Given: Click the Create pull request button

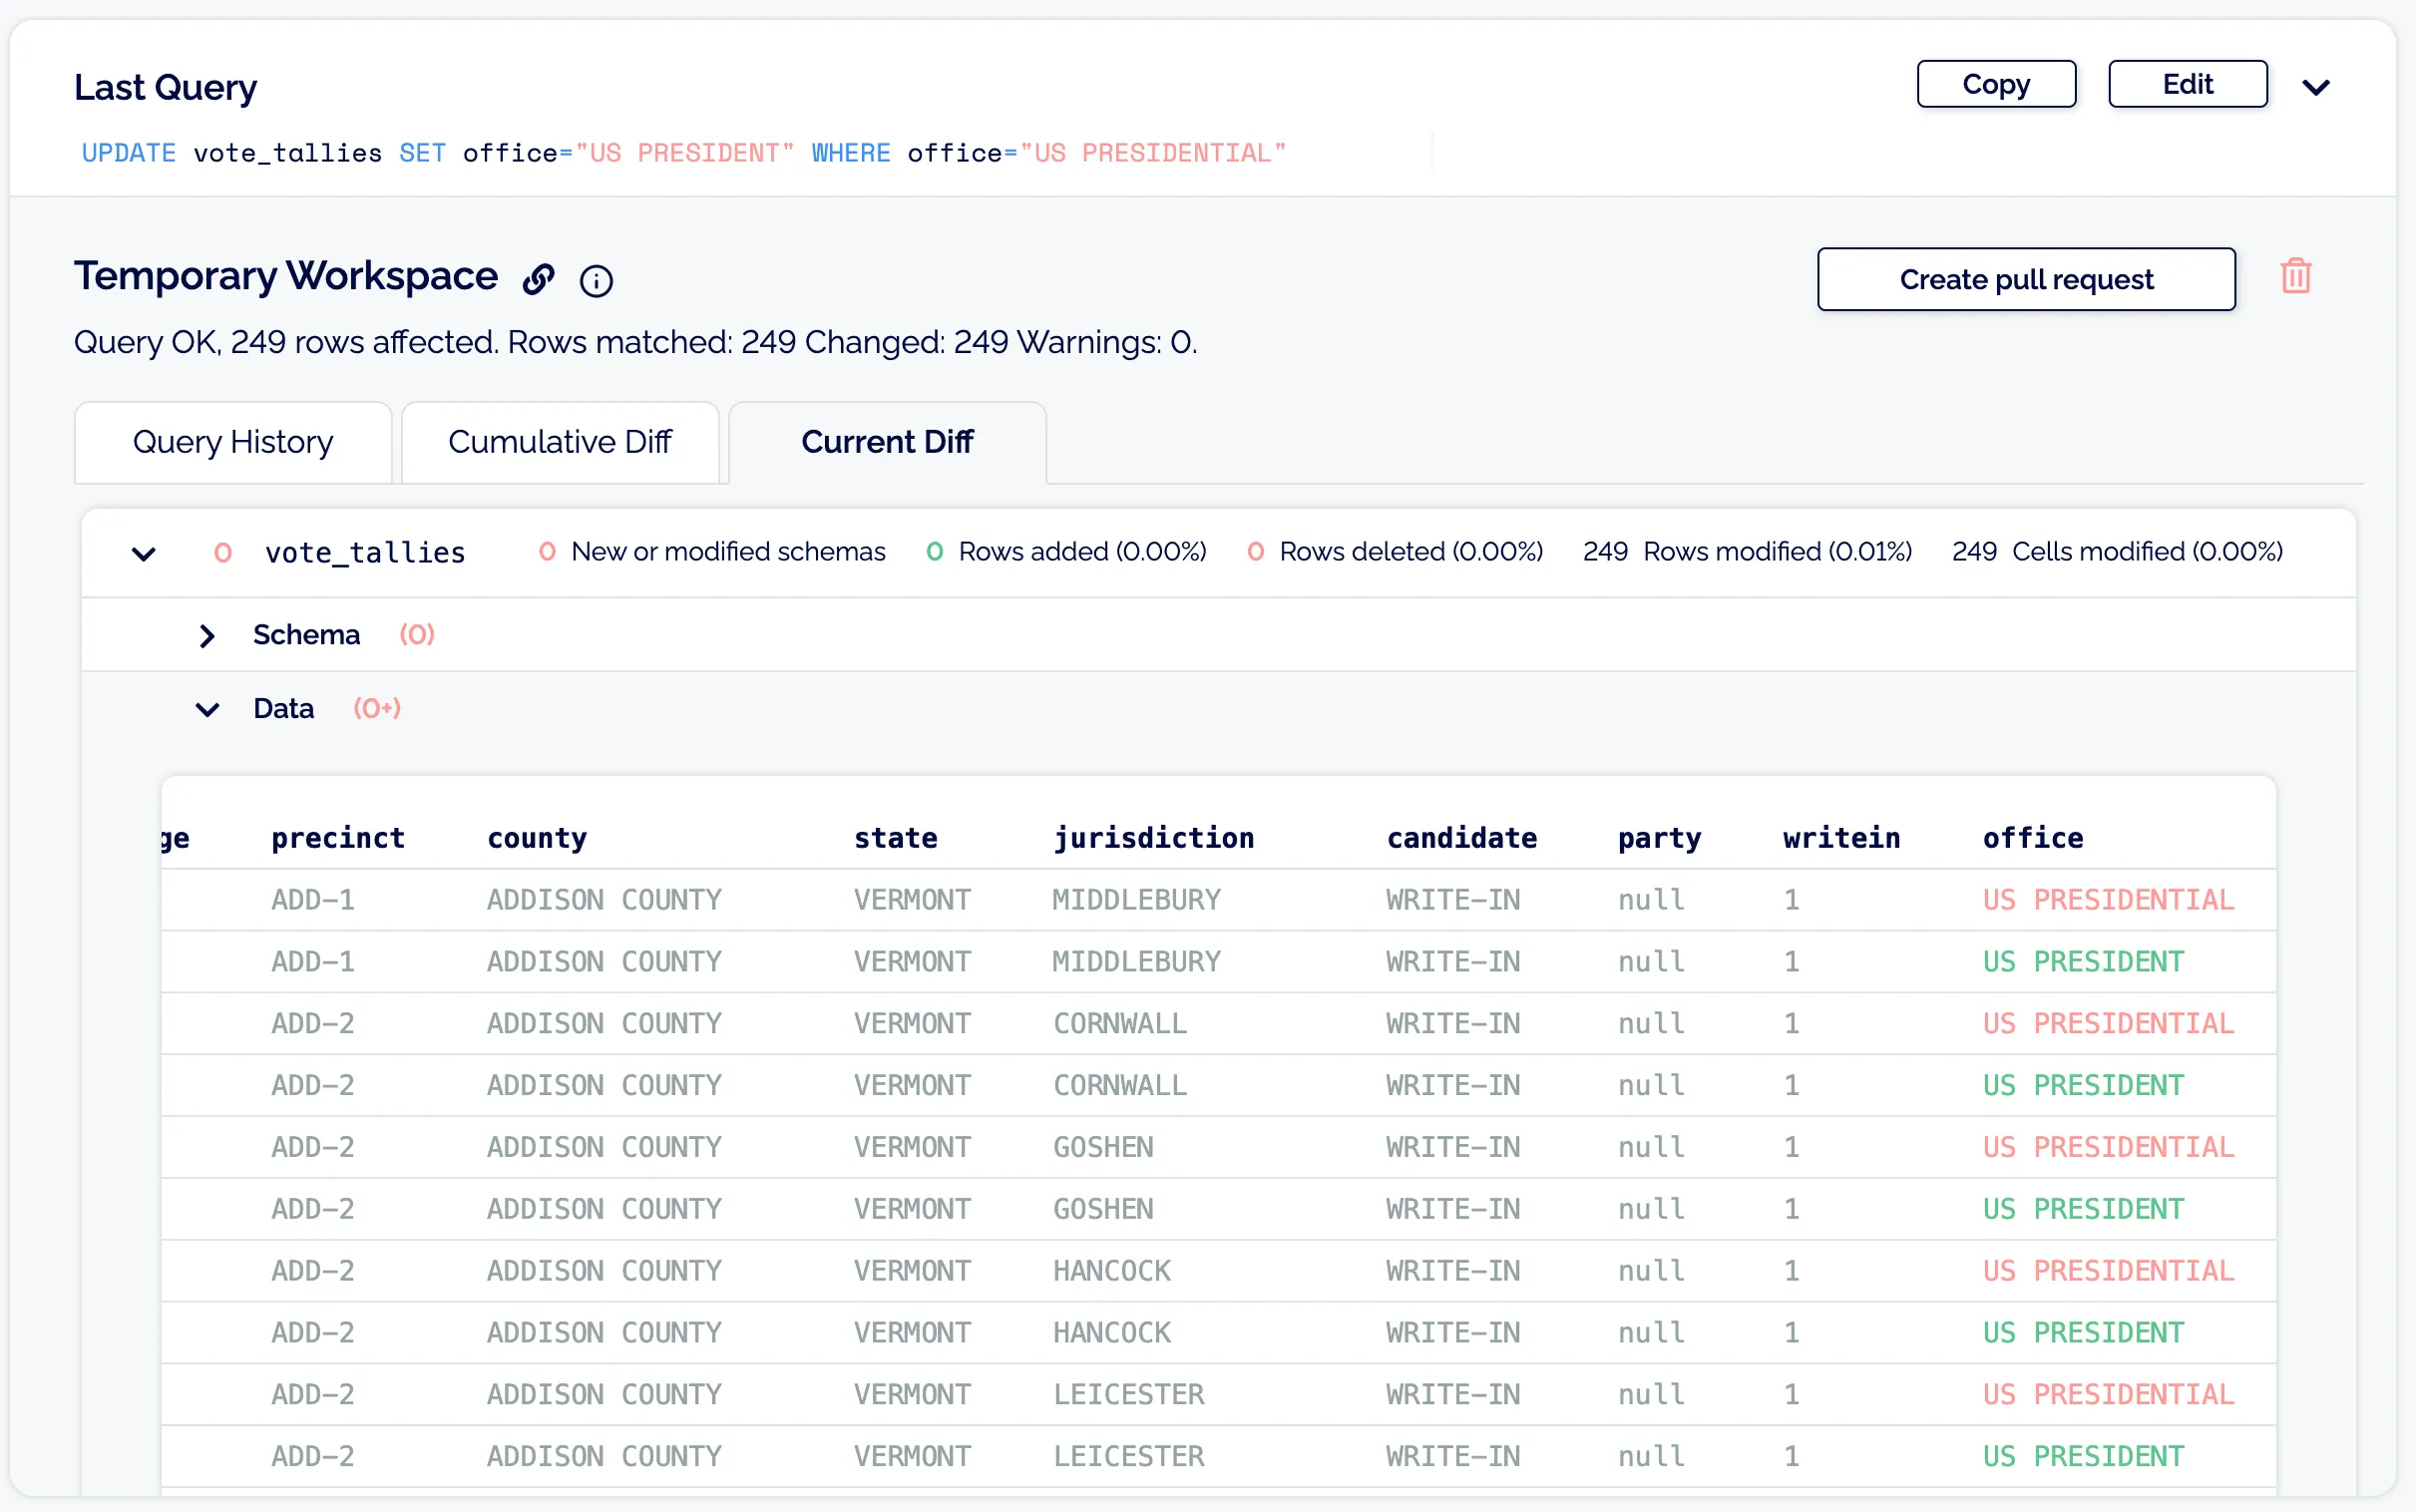Looking at the screenshot, I should (x=2025, y=279).
